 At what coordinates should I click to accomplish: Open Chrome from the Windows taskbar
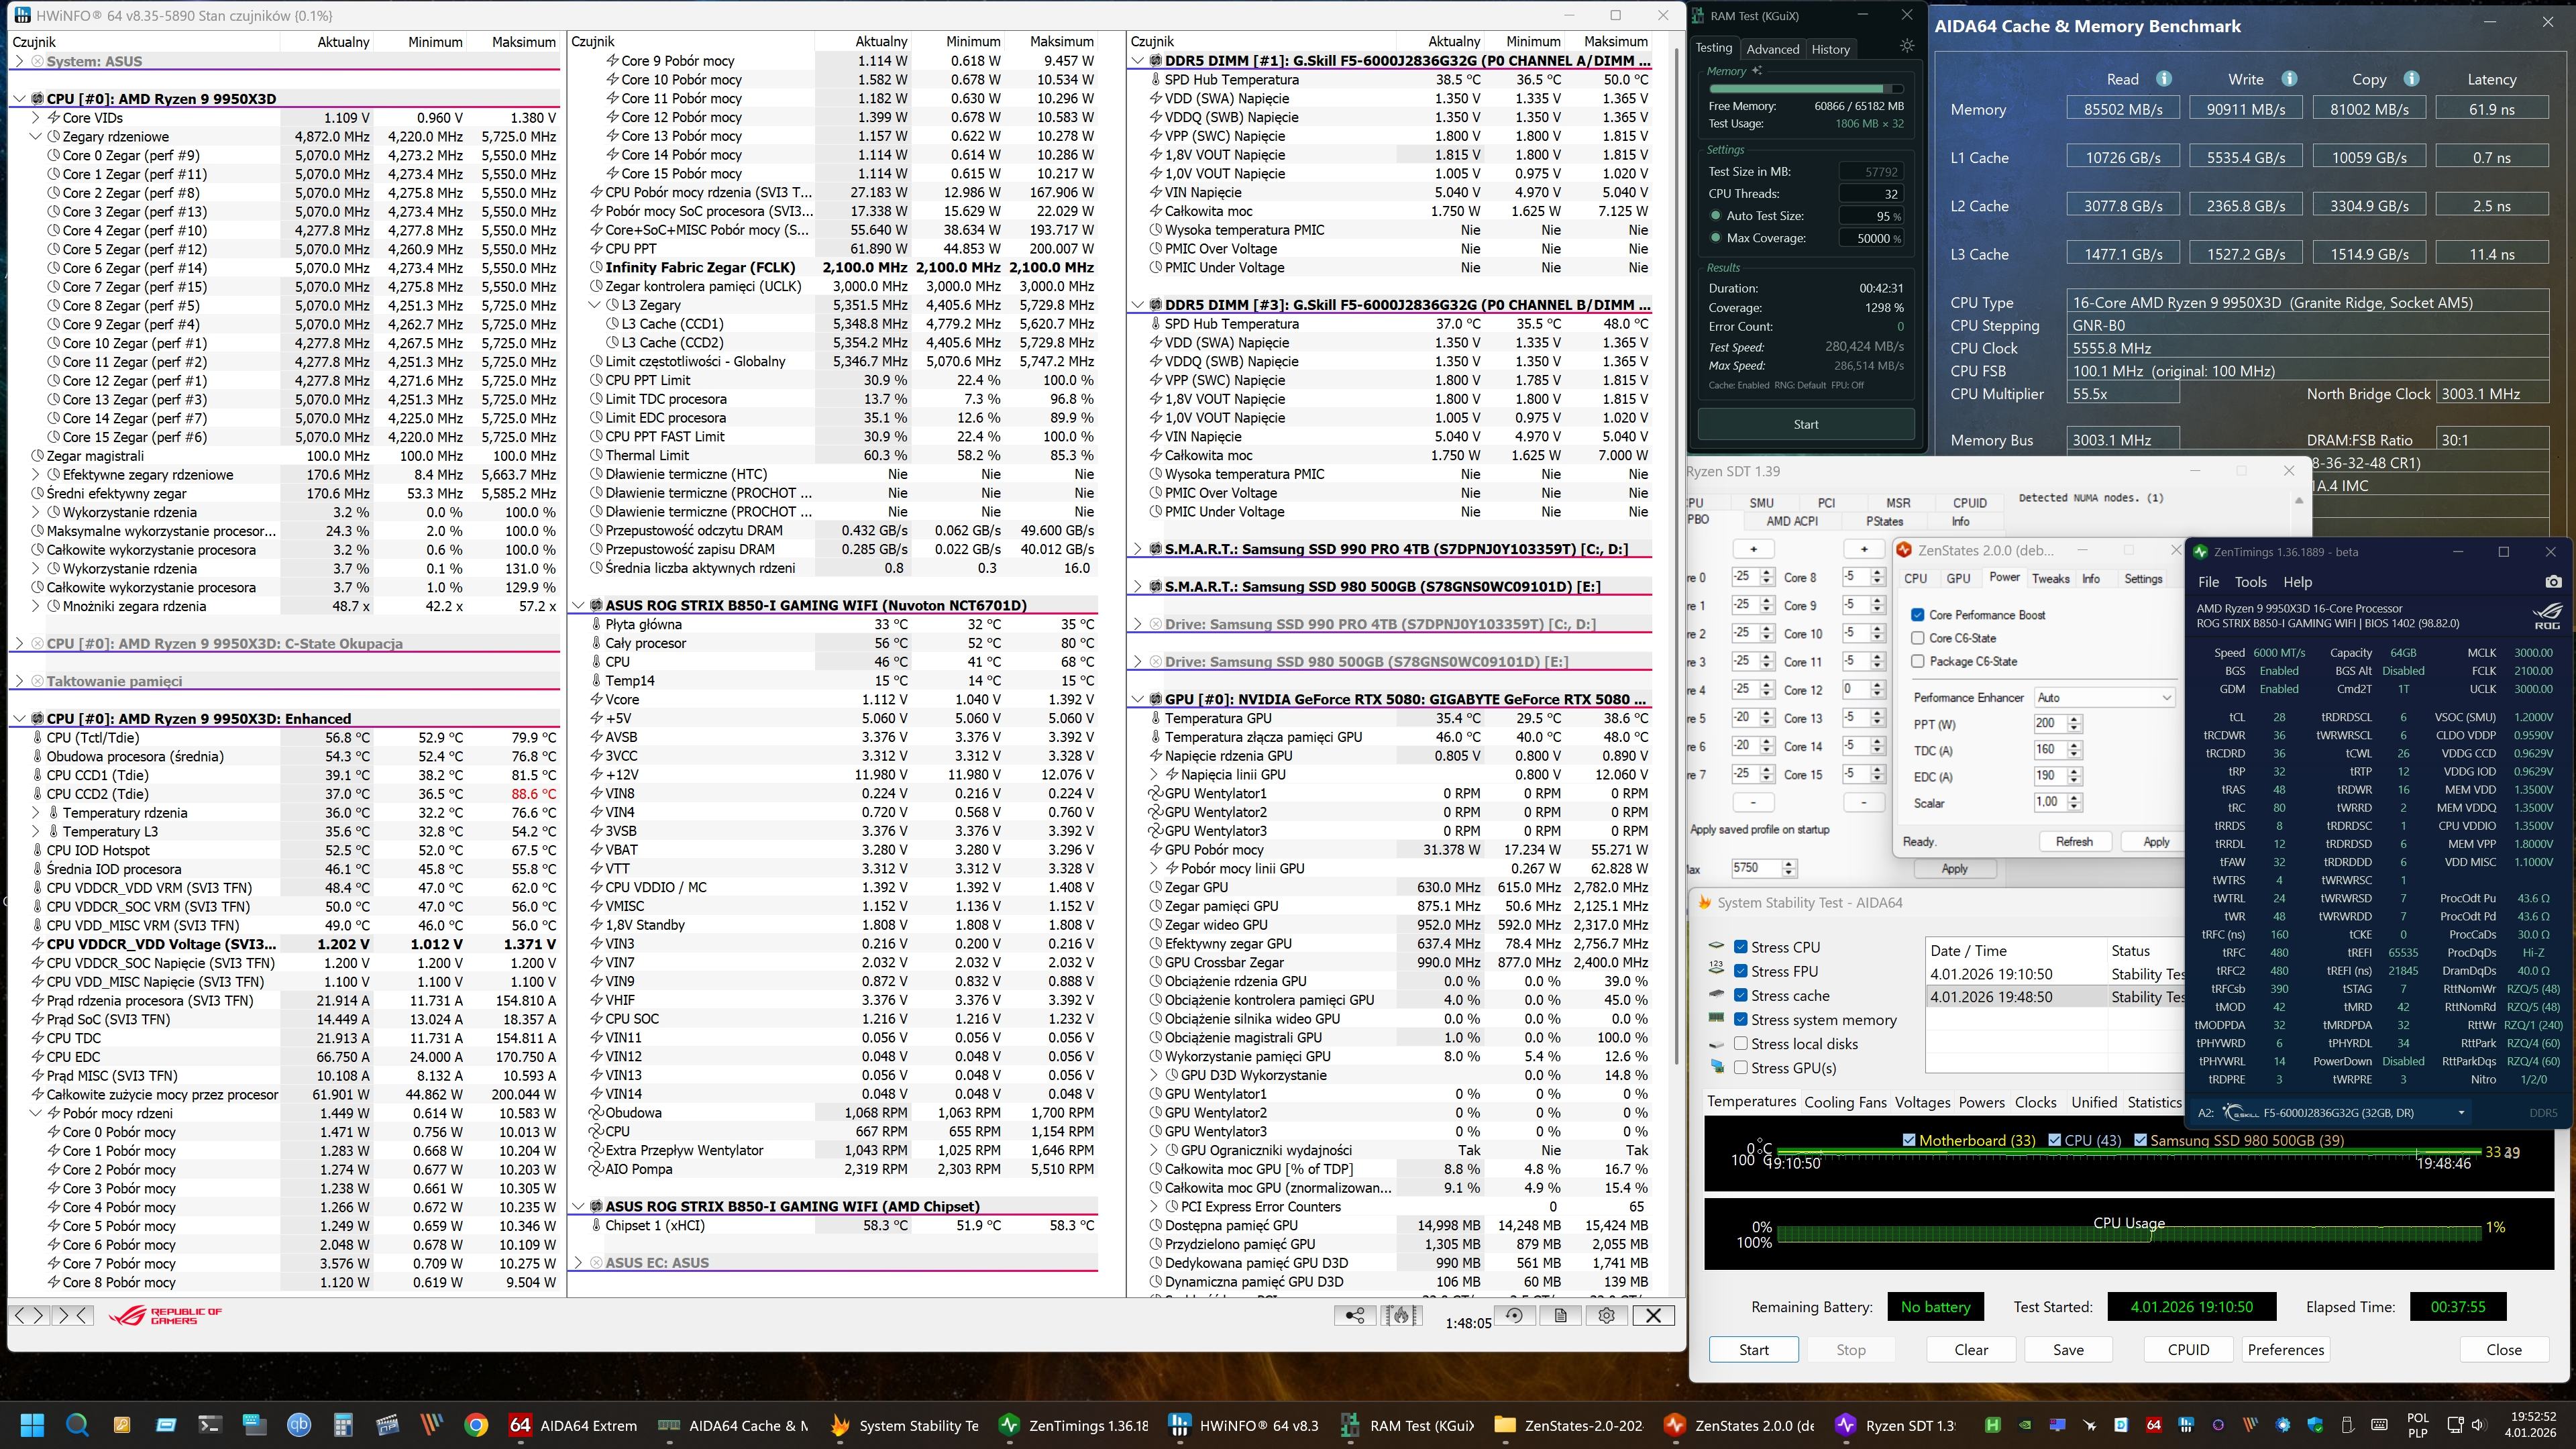coord(476,1426)
